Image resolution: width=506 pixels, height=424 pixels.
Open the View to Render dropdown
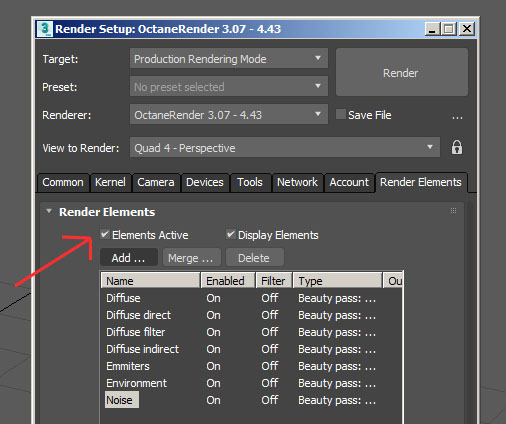(285, 147)
